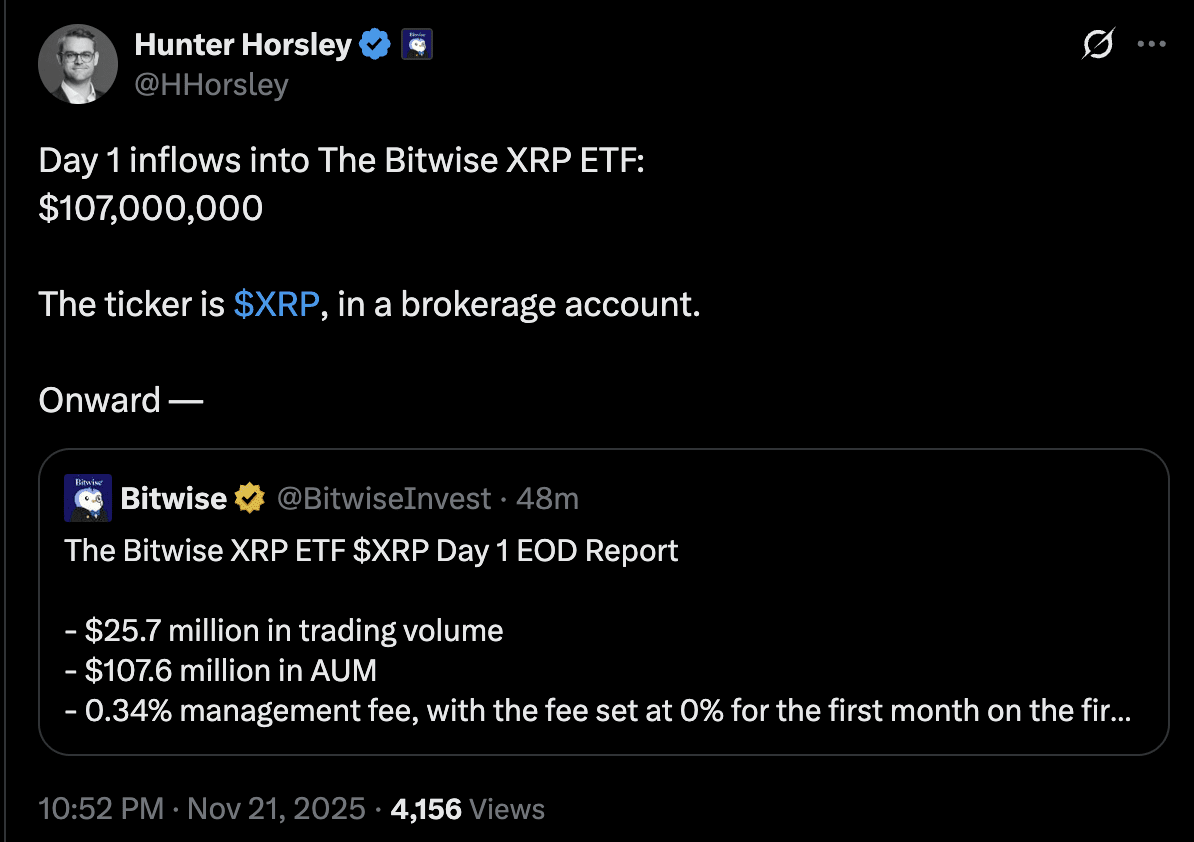The image size is (1194, 842).
Task: Click the Bitwise avatar in the quoted post
Action: (x=88, y=498)
